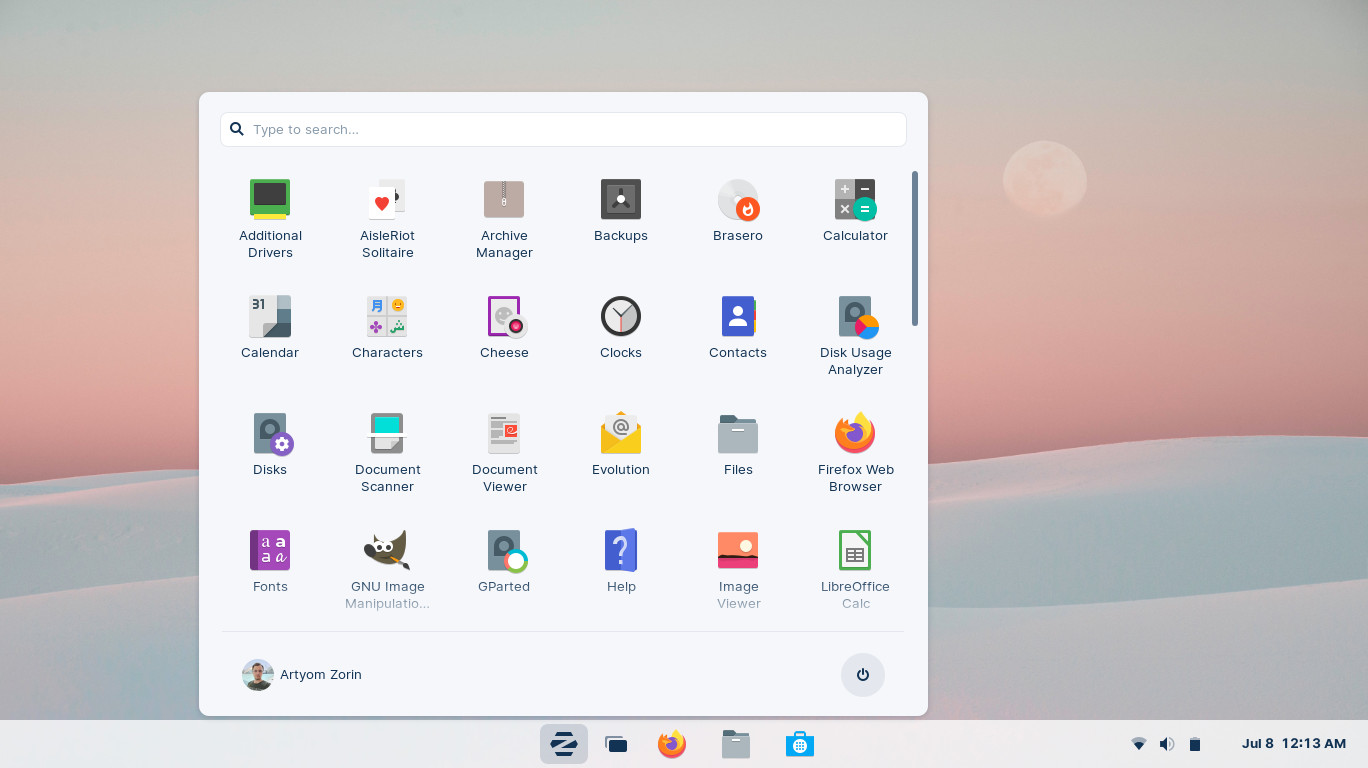Viewport: 1368px width, 768px height.
Task: Launch the Calendar app
Action: (x=270, y=327)
